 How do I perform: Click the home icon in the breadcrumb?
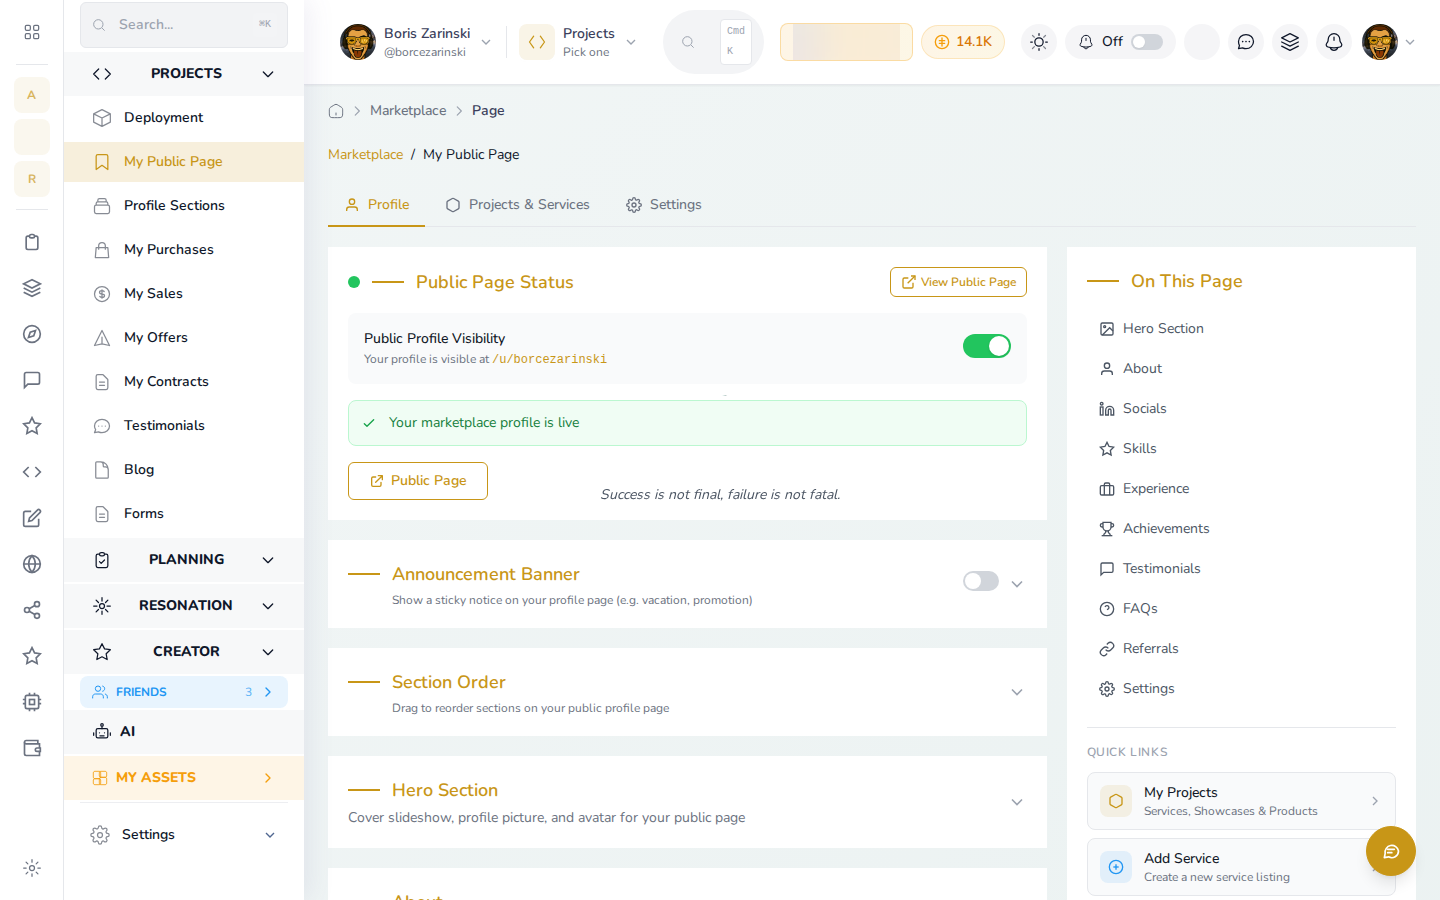336,111
